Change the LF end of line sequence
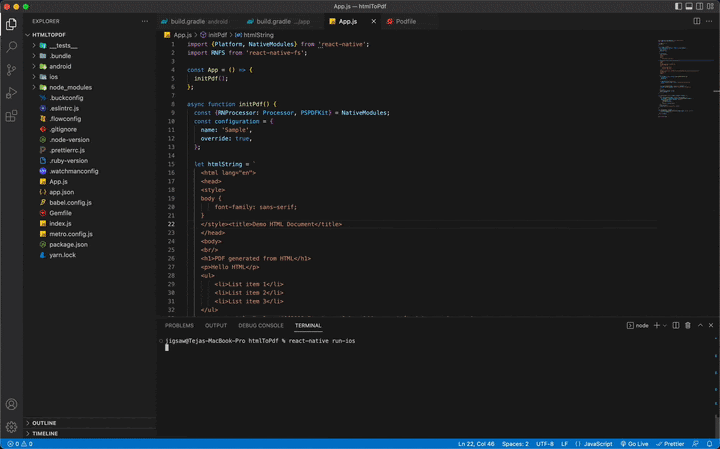 [x=564, y=444]
